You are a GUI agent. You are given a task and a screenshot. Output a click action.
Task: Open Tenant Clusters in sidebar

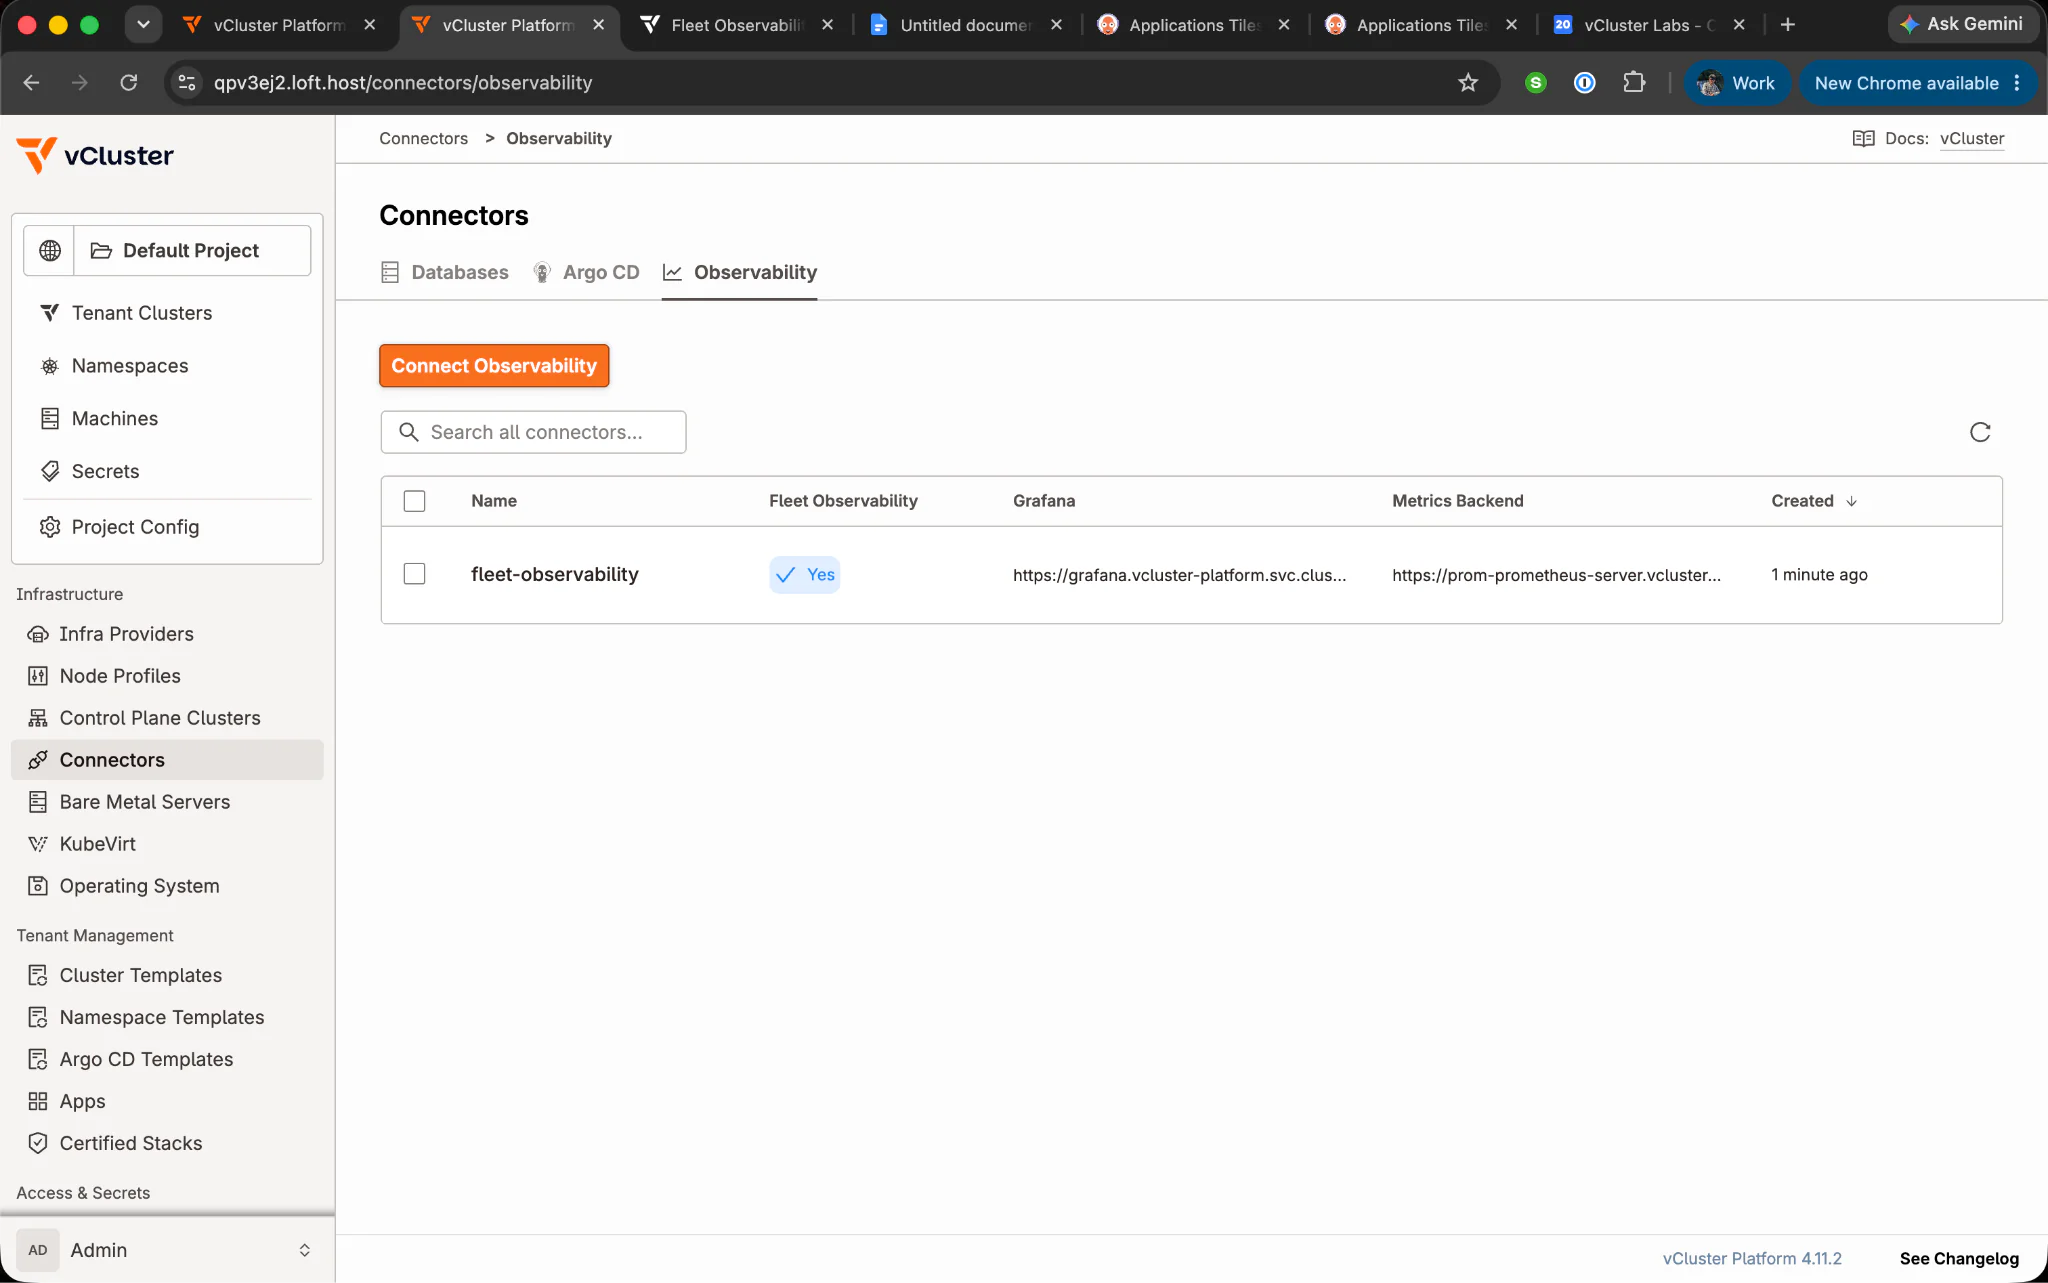point(141,313)
